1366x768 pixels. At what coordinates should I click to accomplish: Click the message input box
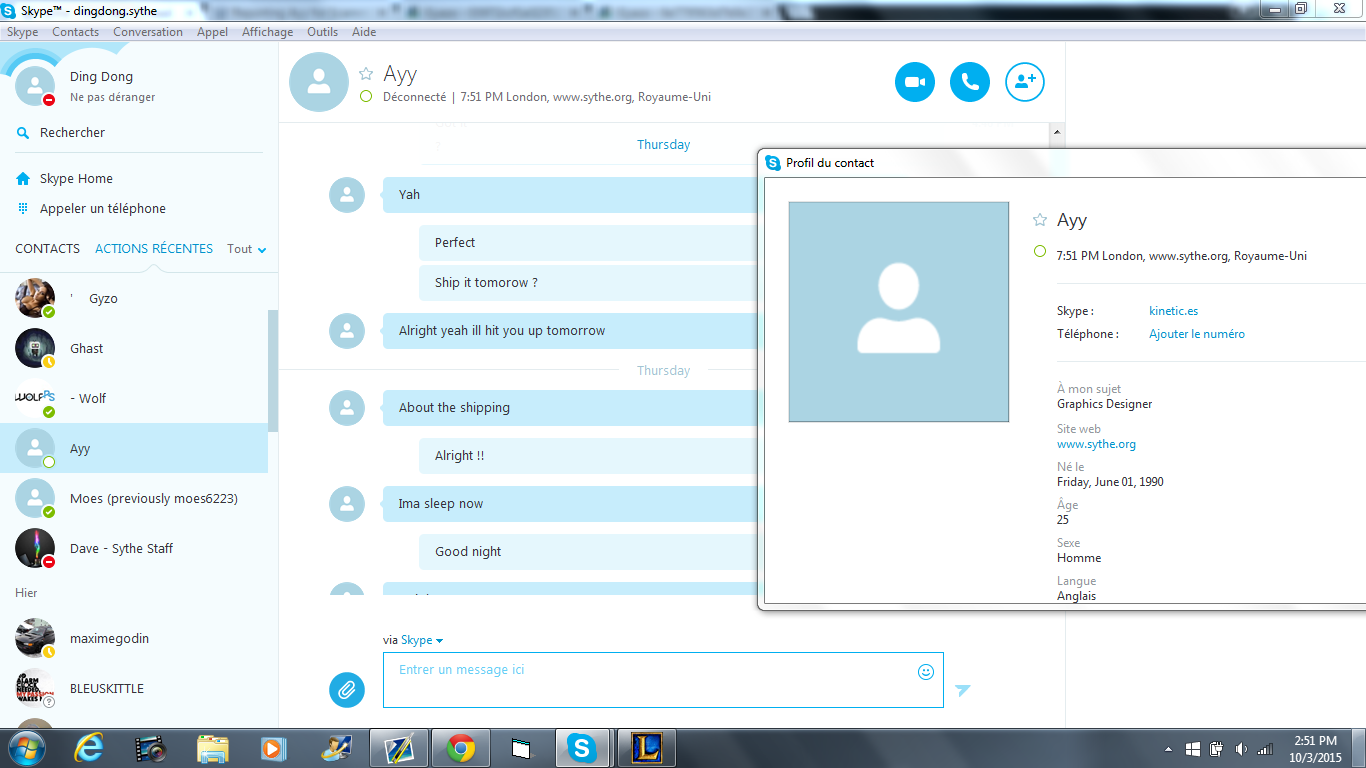click(x=663, y=680)
